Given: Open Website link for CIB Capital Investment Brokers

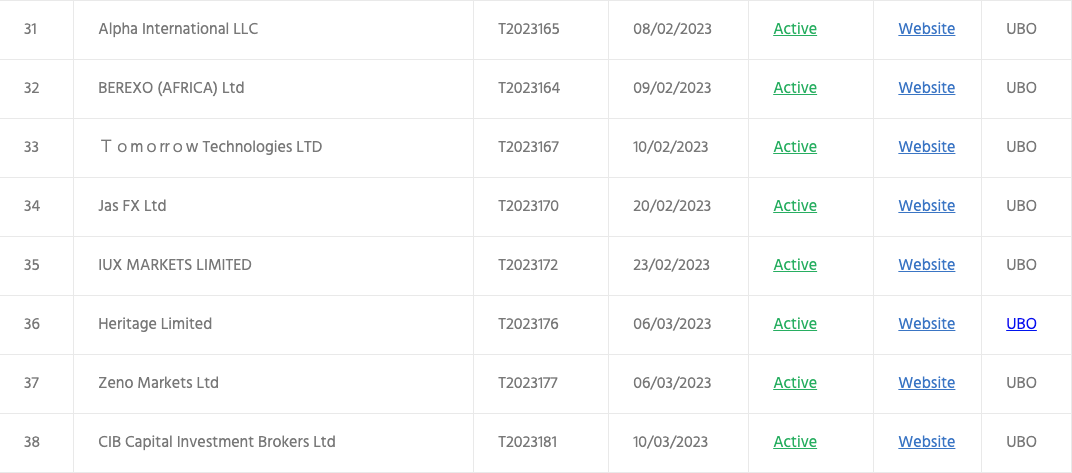Looking at the screenshot, I should pos(926,442).
